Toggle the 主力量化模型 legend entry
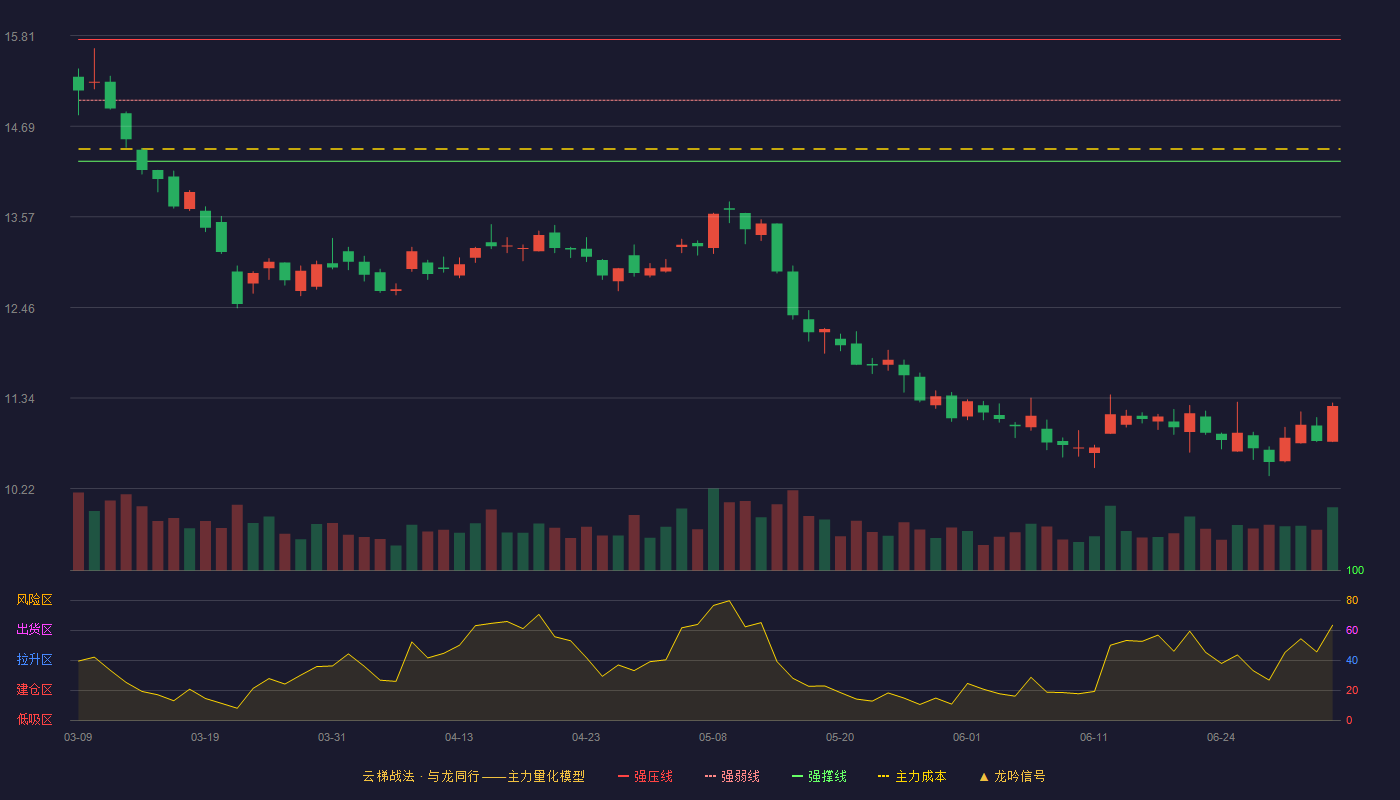The image size is (1400, 800). click(x=473, y=776)
